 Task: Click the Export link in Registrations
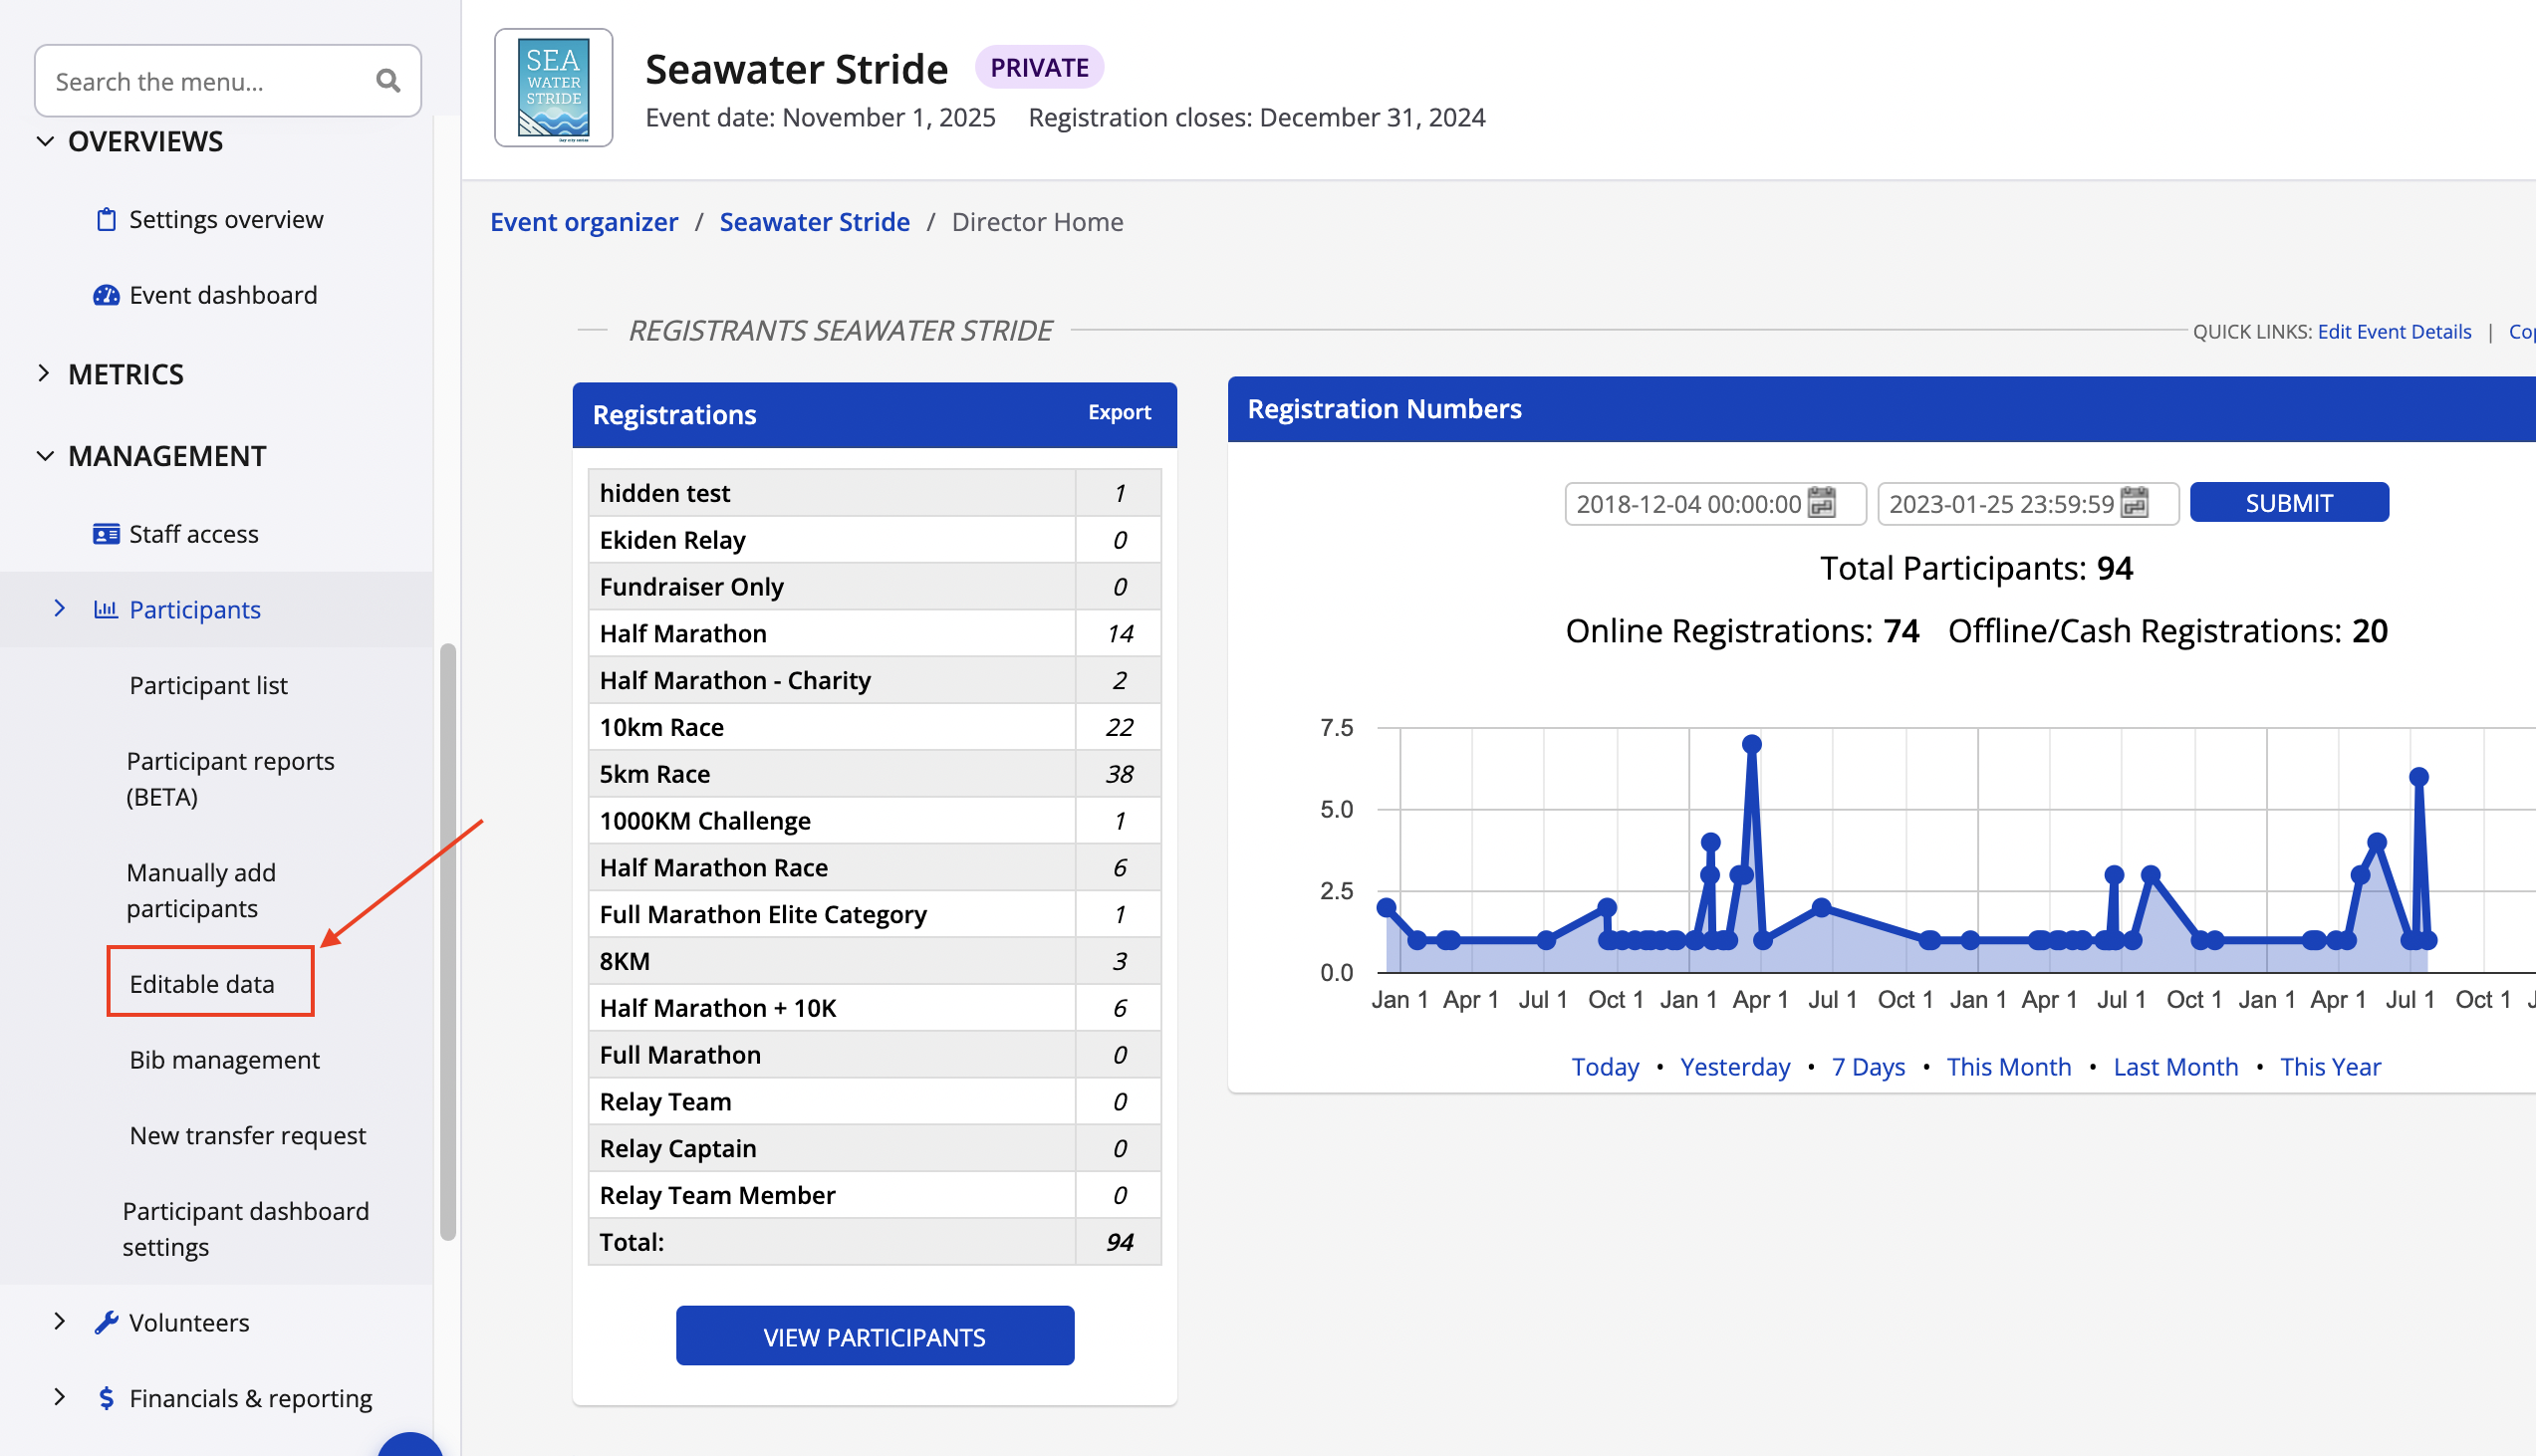click(x=1119, y=412)
